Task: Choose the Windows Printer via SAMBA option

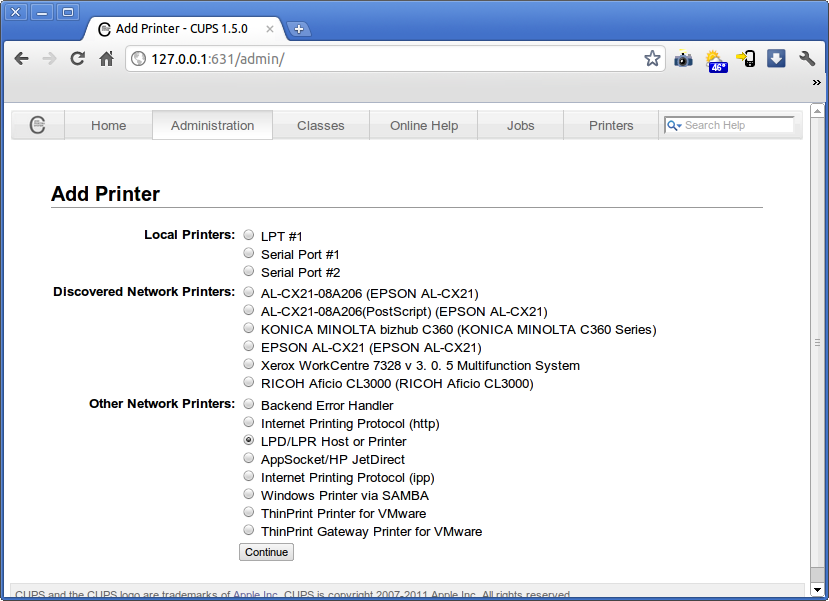Action: [x=249, y=494]
